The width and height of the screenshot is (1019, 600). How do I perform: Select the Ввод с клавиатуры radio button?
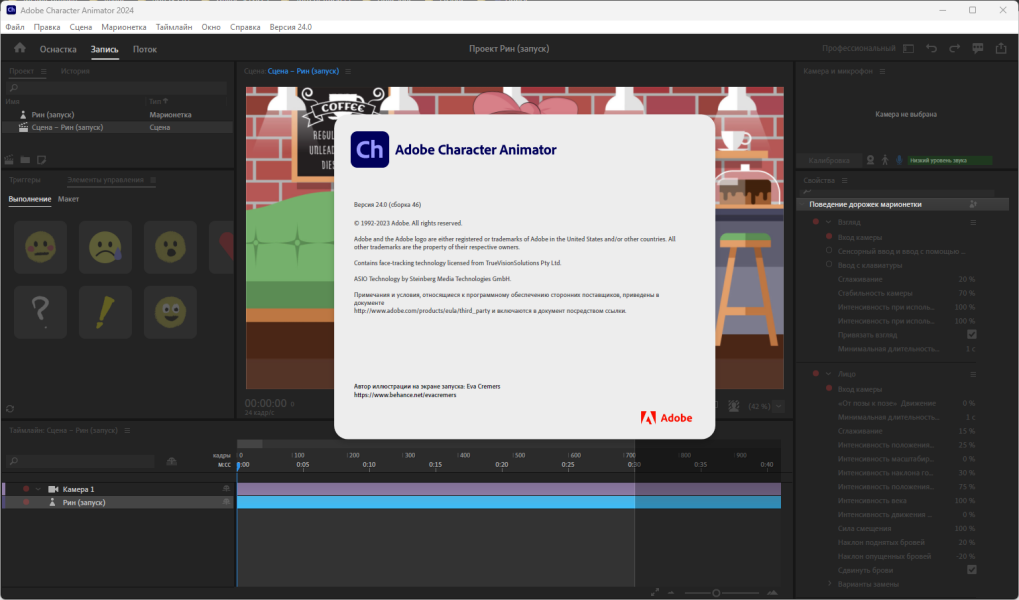[x=829, y=265]
